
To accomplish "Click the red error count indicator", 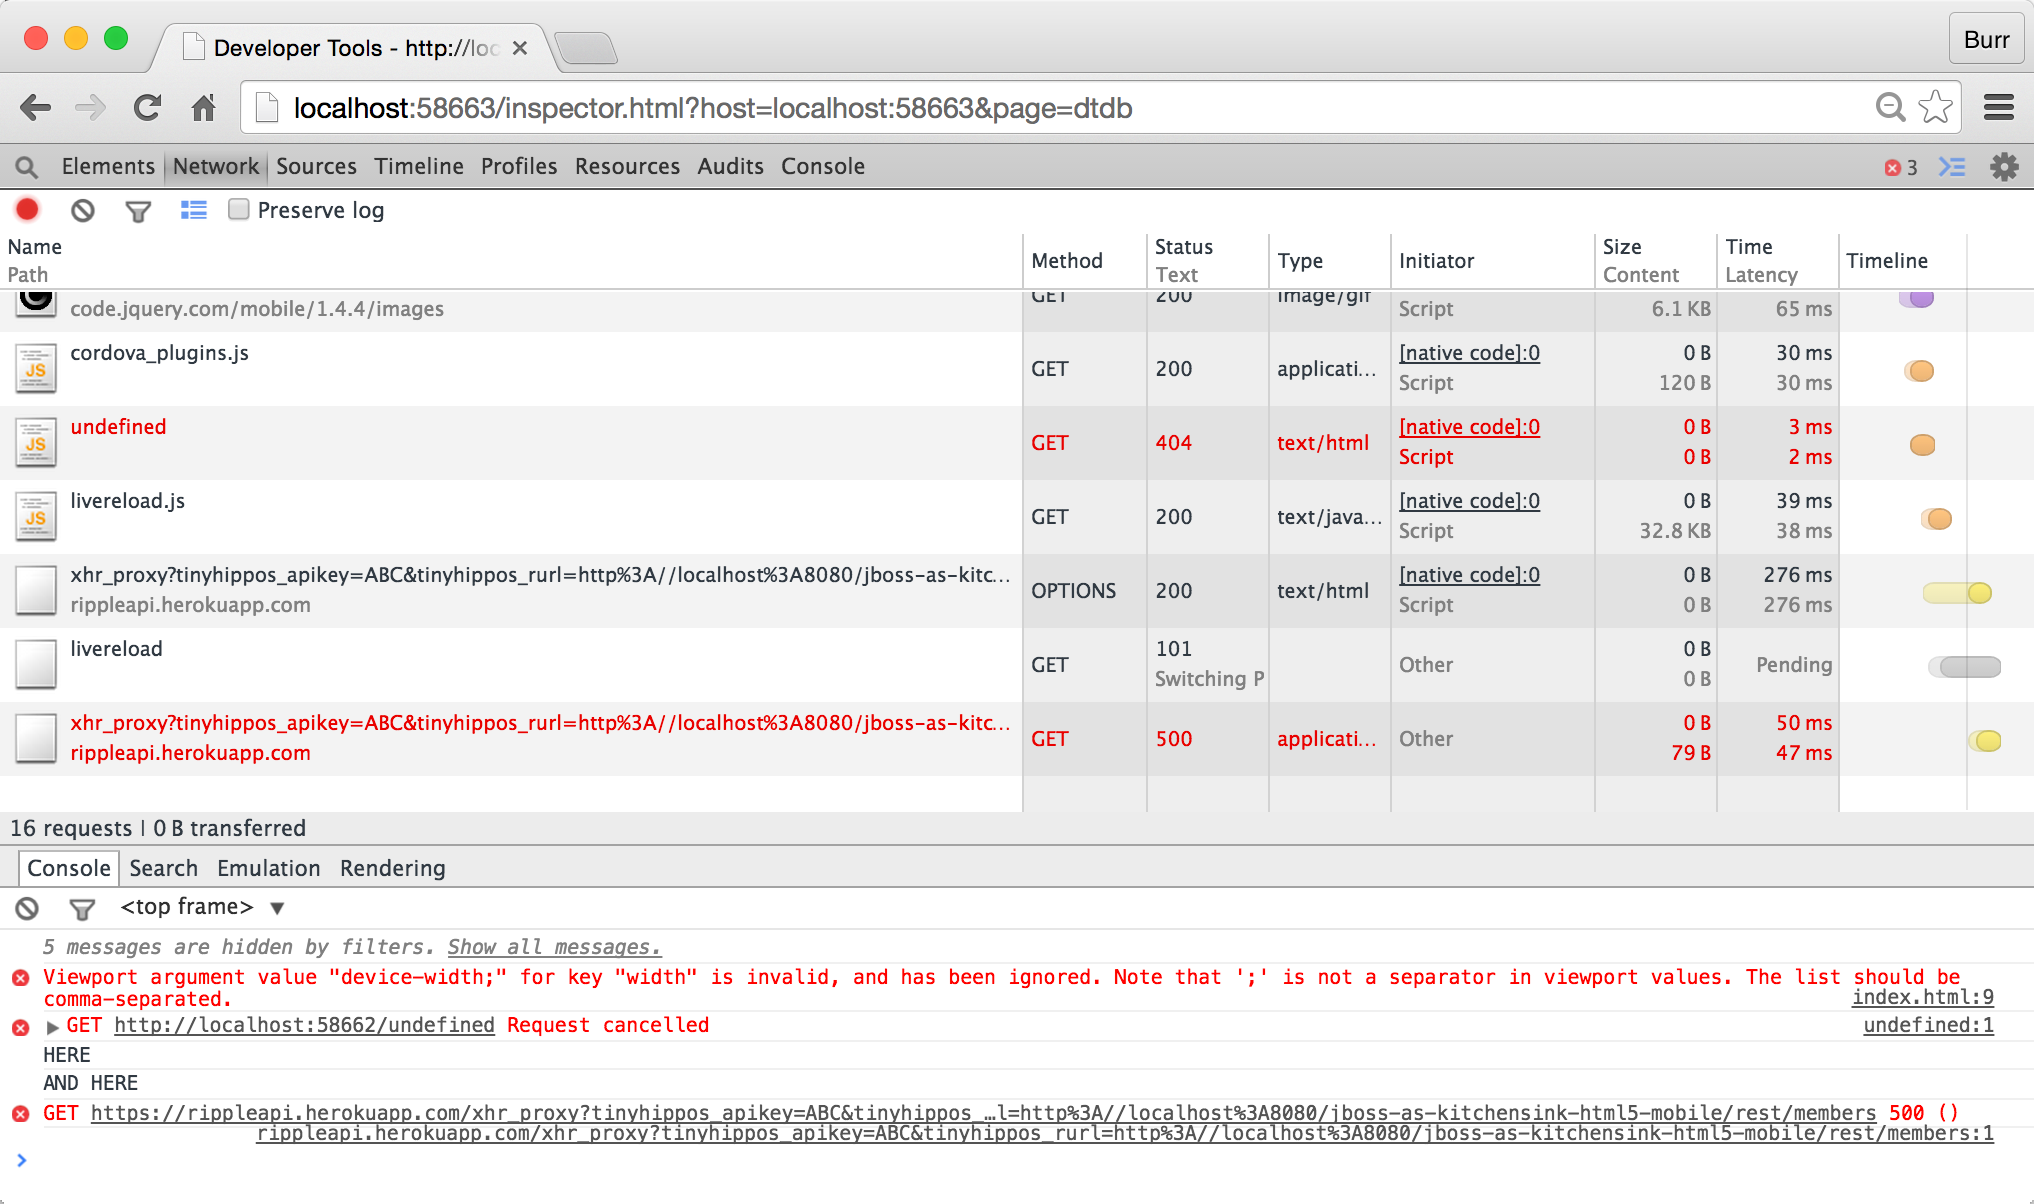I will click(1900, 168).
